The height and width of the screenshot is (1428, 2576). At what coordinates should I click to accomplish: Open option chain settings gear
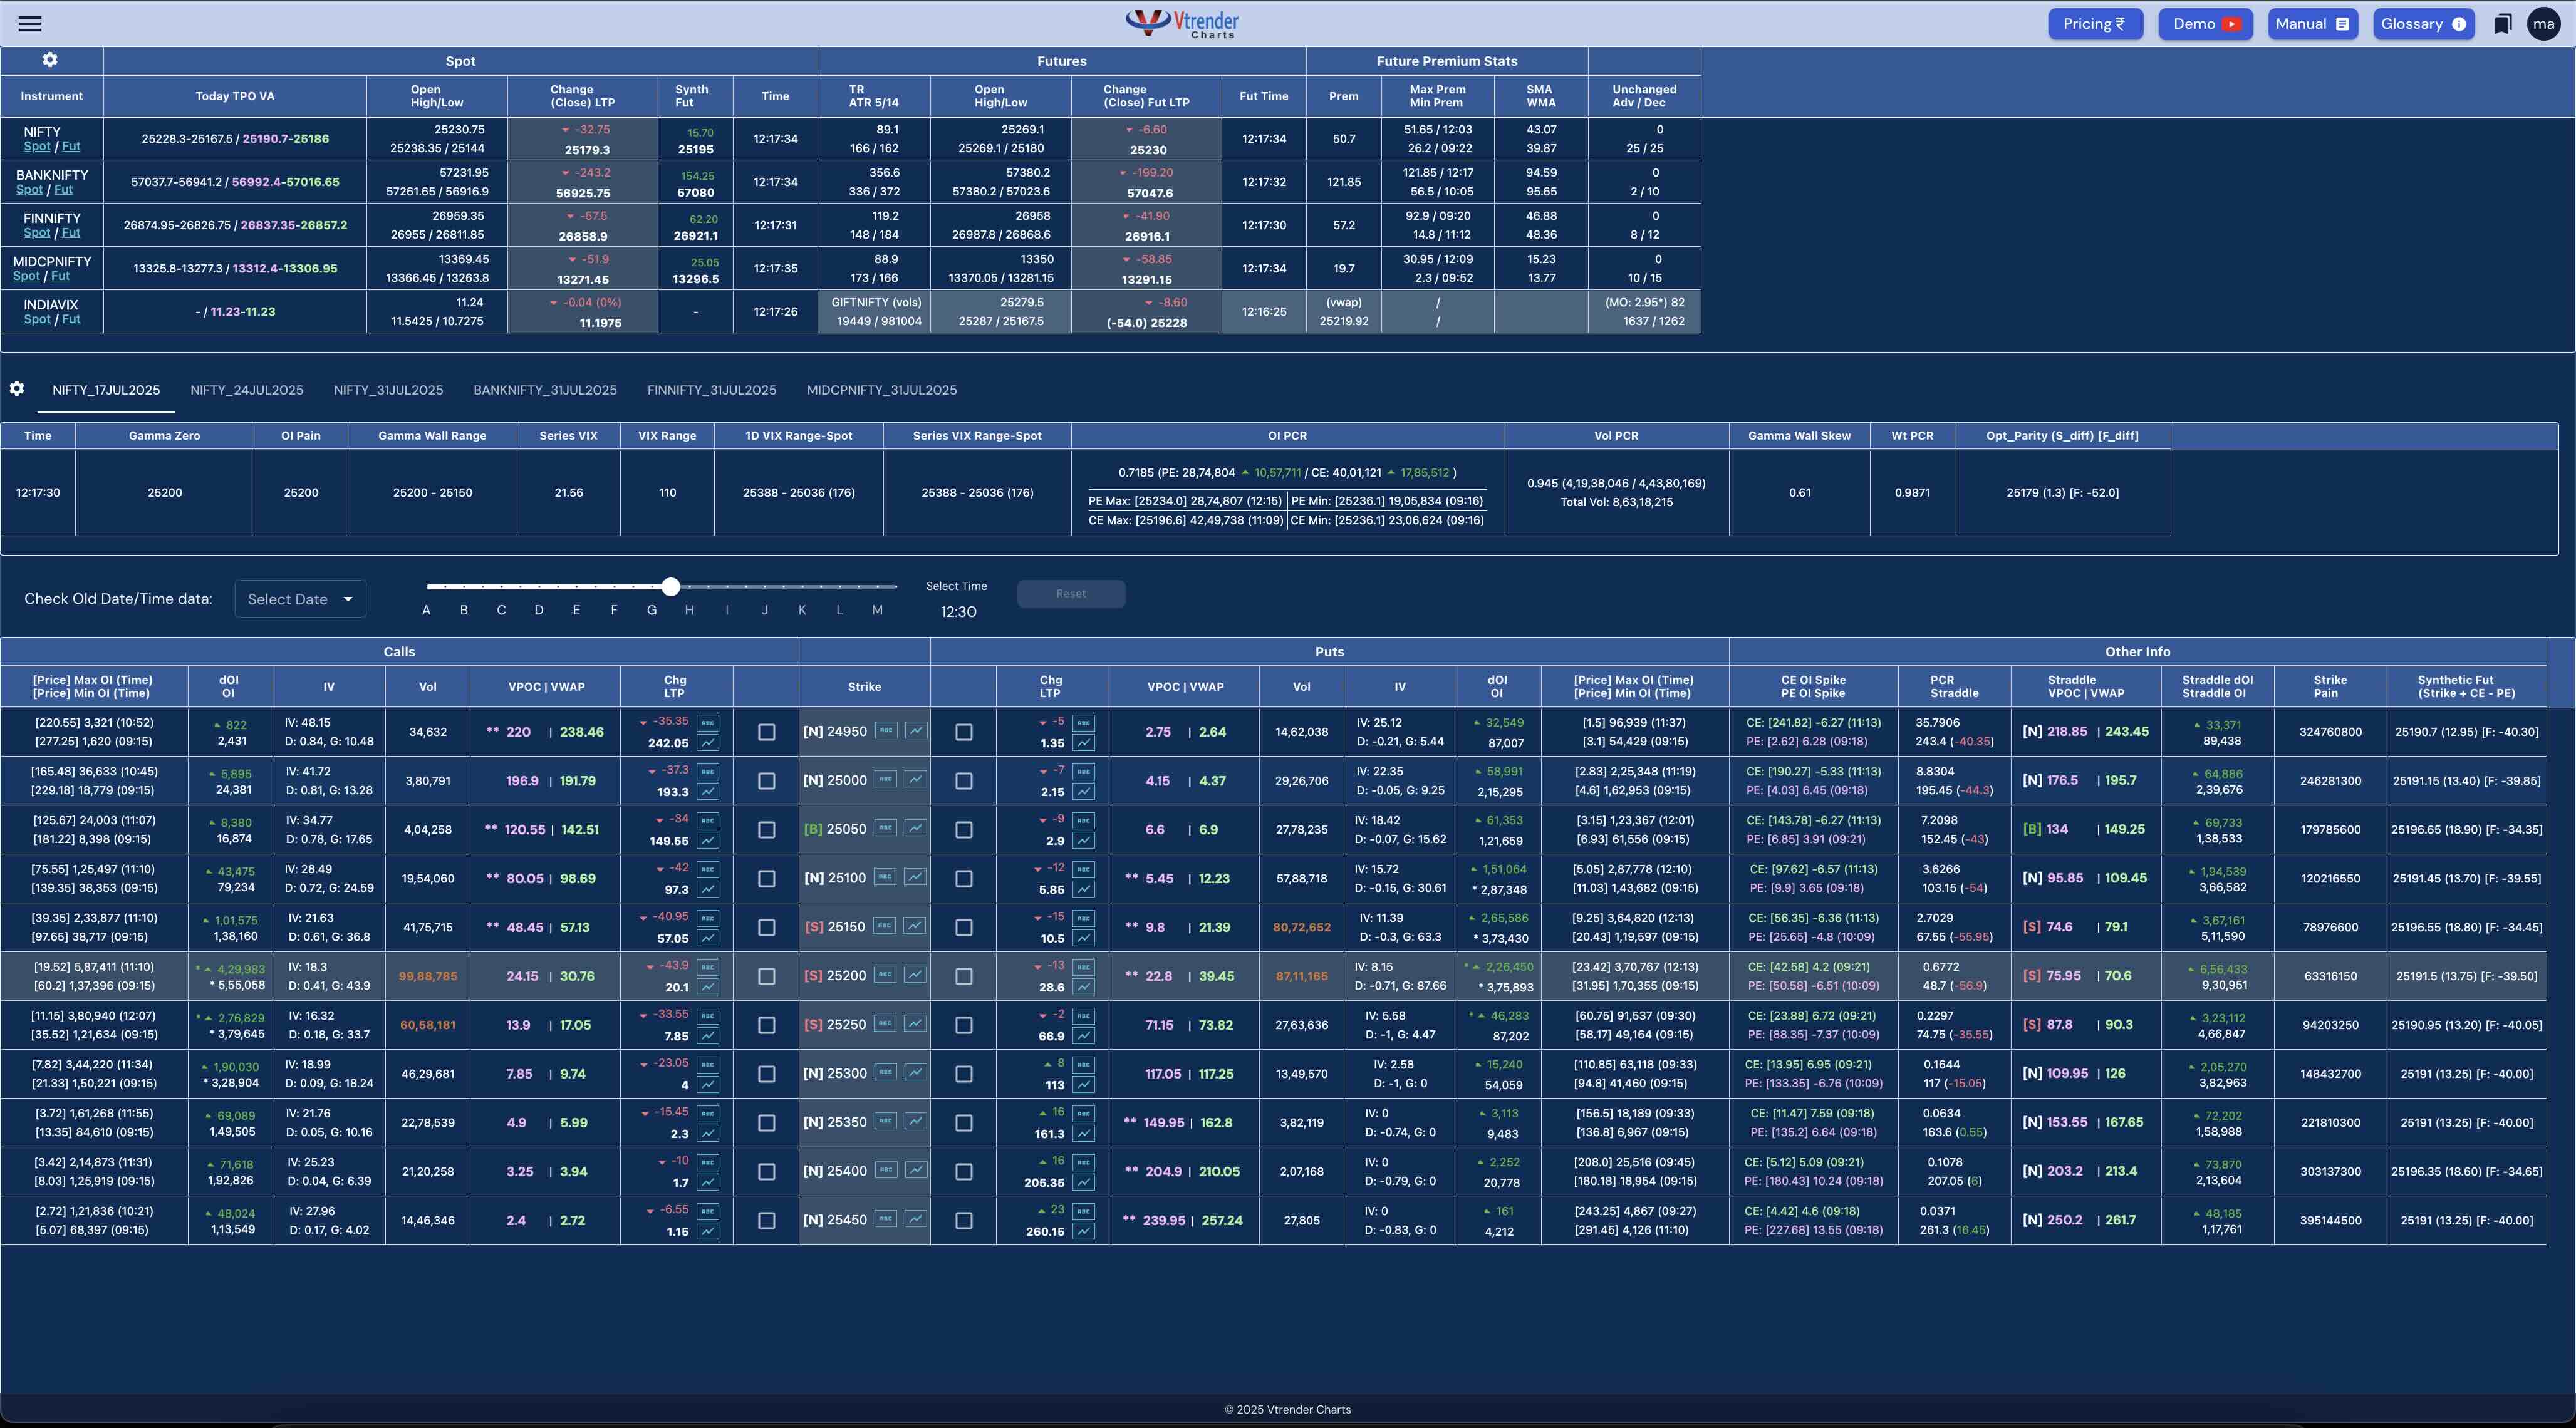point(17,389)
